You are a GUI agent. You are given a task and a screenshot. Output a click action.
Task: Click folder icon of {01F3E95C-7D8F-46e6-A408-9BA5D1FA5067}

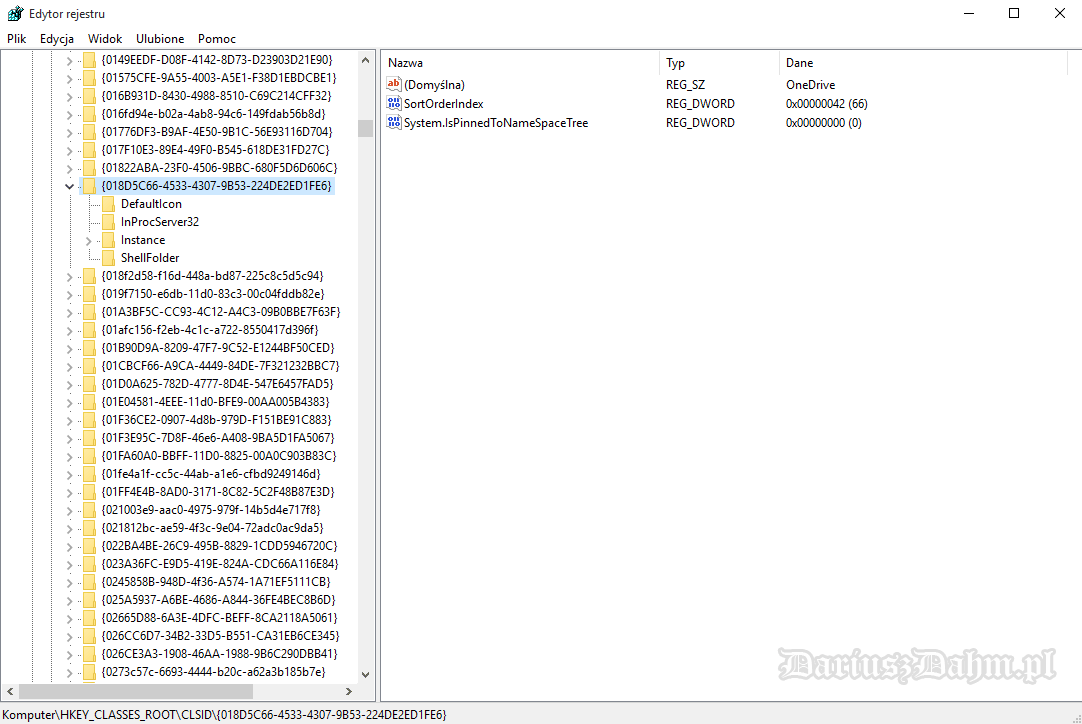tap(89, 438)
